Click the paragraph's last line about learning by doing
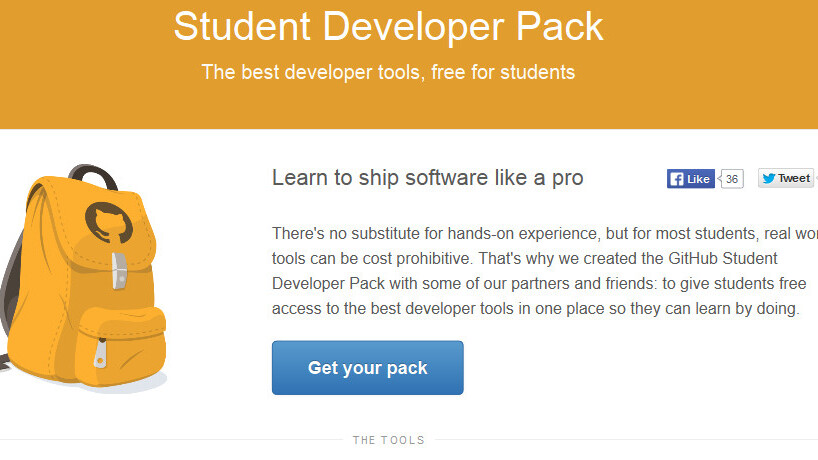The image size is (818, 460). [536, 309]
